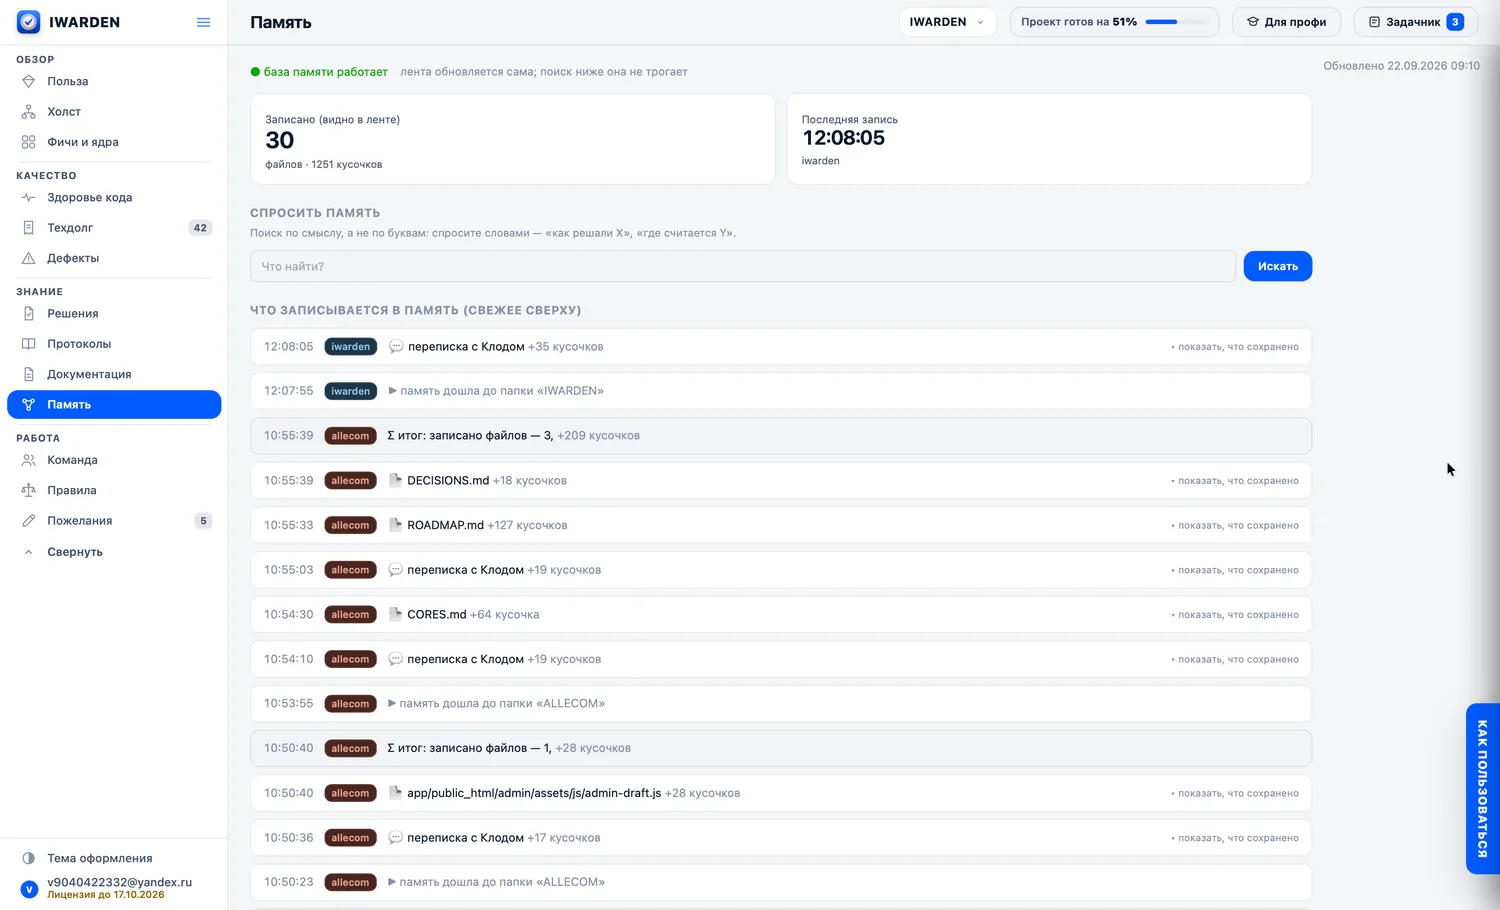Click the diamond icon next to Польза
Viewport: 1500px width, 910px height.
28,81
